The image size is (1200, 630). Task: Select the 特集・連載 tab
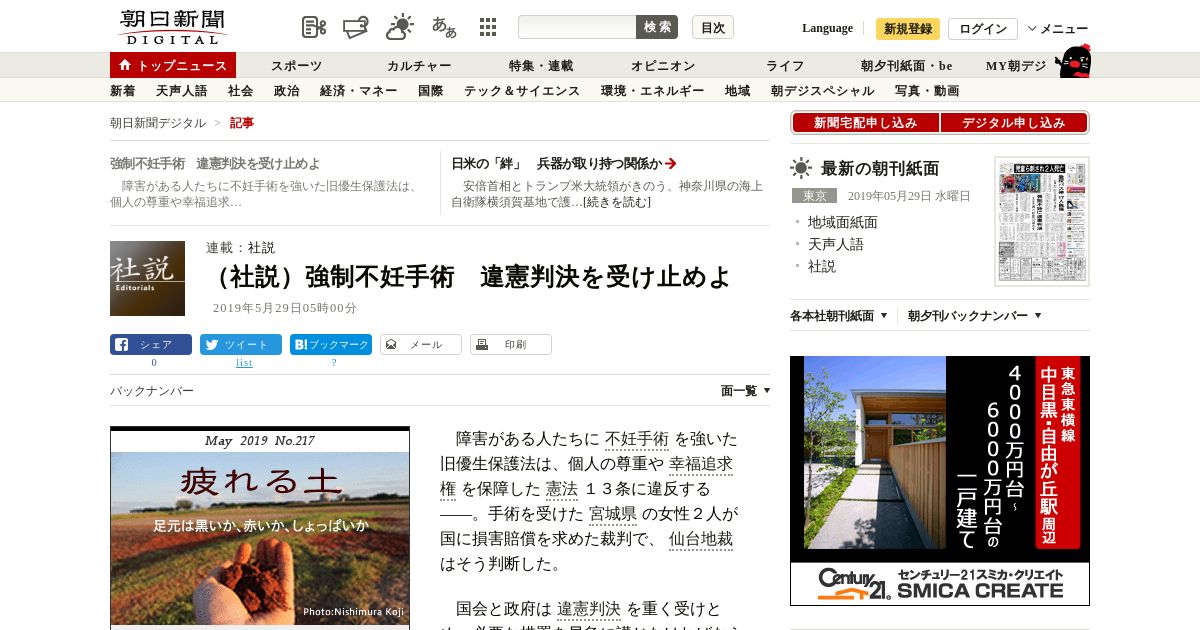(x=541, y=66)
